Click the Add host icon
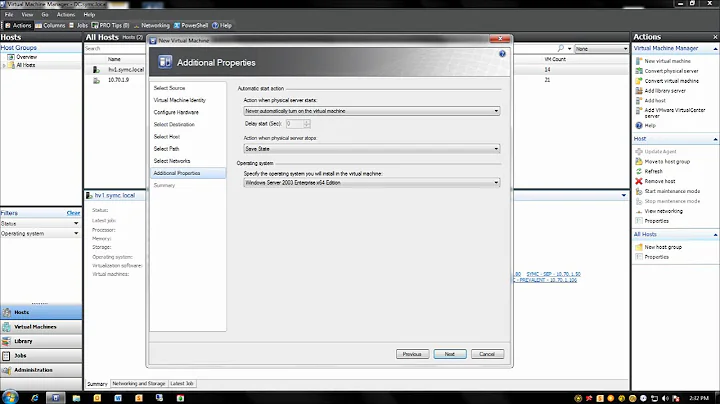Image resolution: width=720 pixels, height=404 pixels. (x=639, y=100)
